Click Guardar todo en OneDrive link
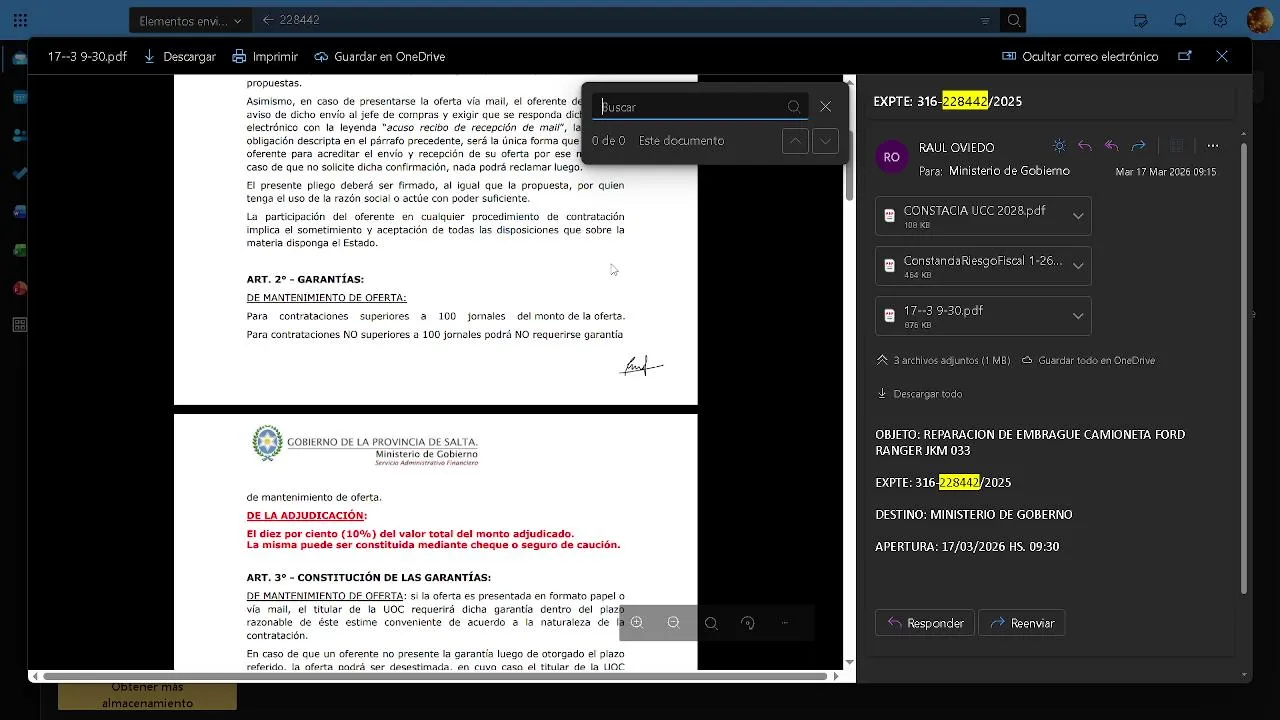The width and height of the screenshot is (1280, 720). tap(1089, 360)
